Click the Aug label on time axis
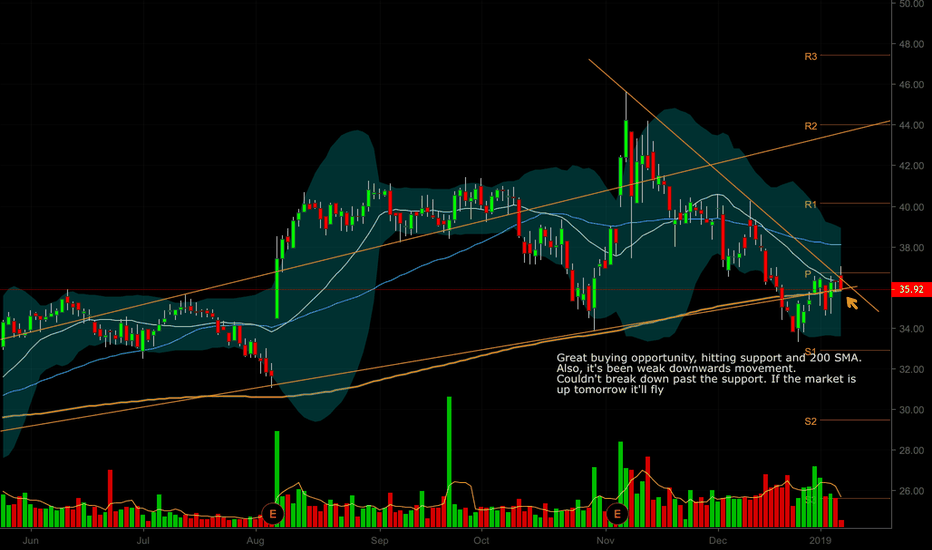The image size is (932, 550). [x=255, y=540]
